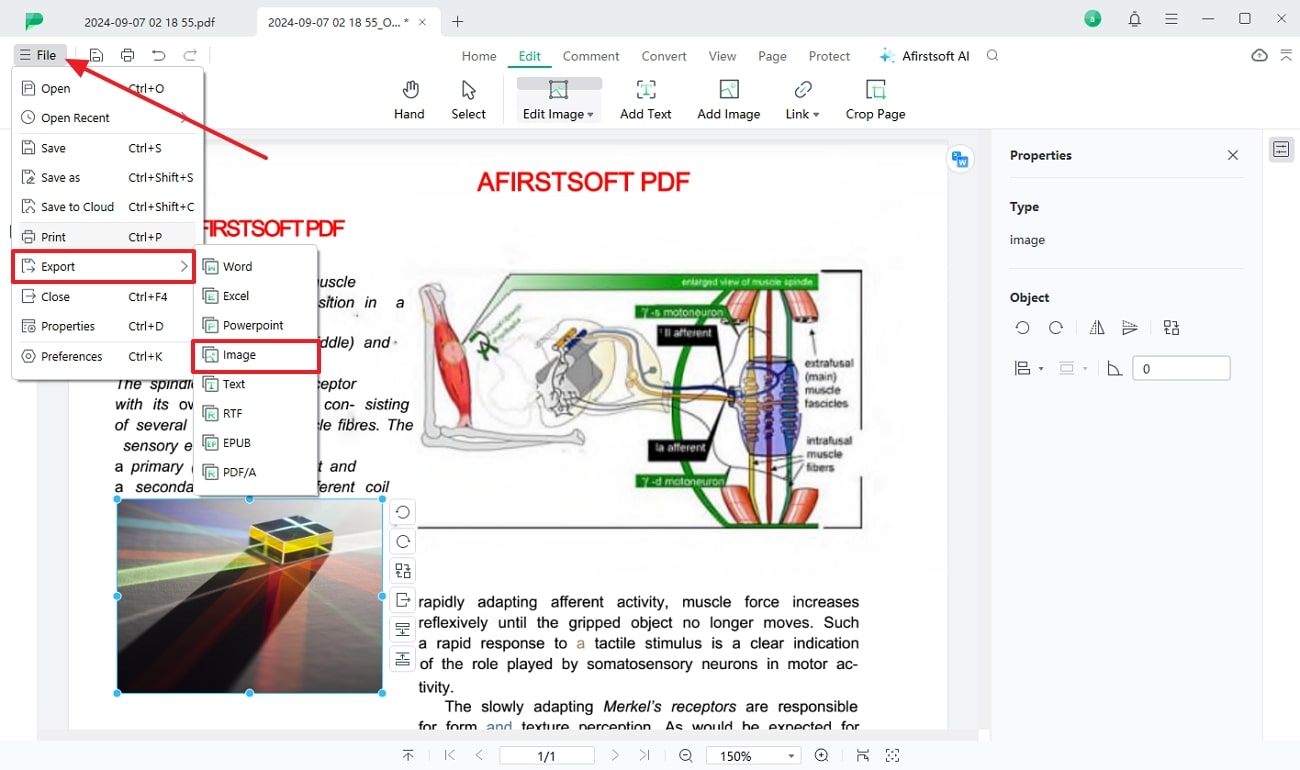This screenshot has height=770, width=1300.
Task: Export the document to Word
Action: point(255,267)
